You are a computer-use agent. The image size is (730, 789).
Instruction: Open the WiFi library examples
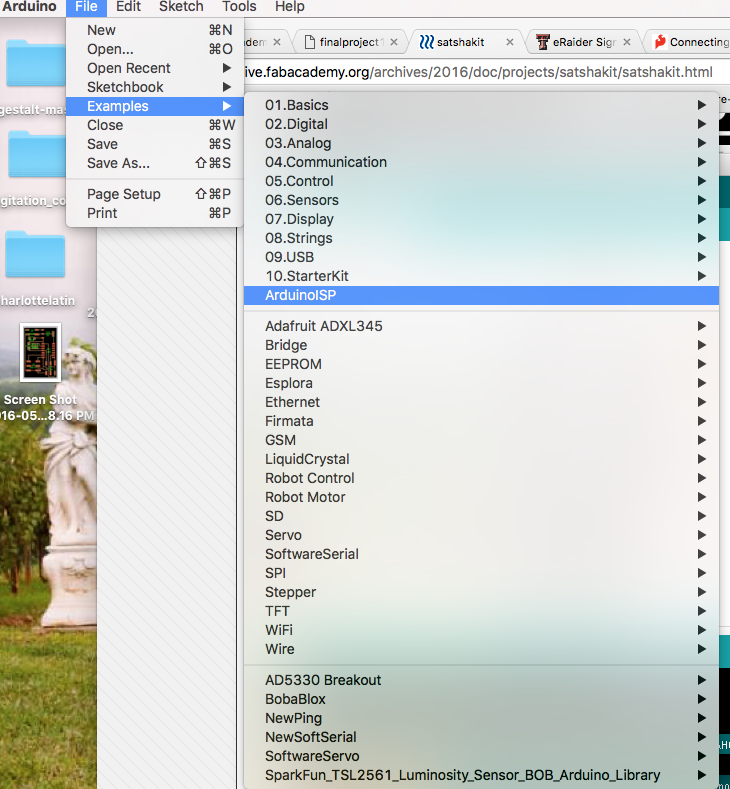click(481, 630)
